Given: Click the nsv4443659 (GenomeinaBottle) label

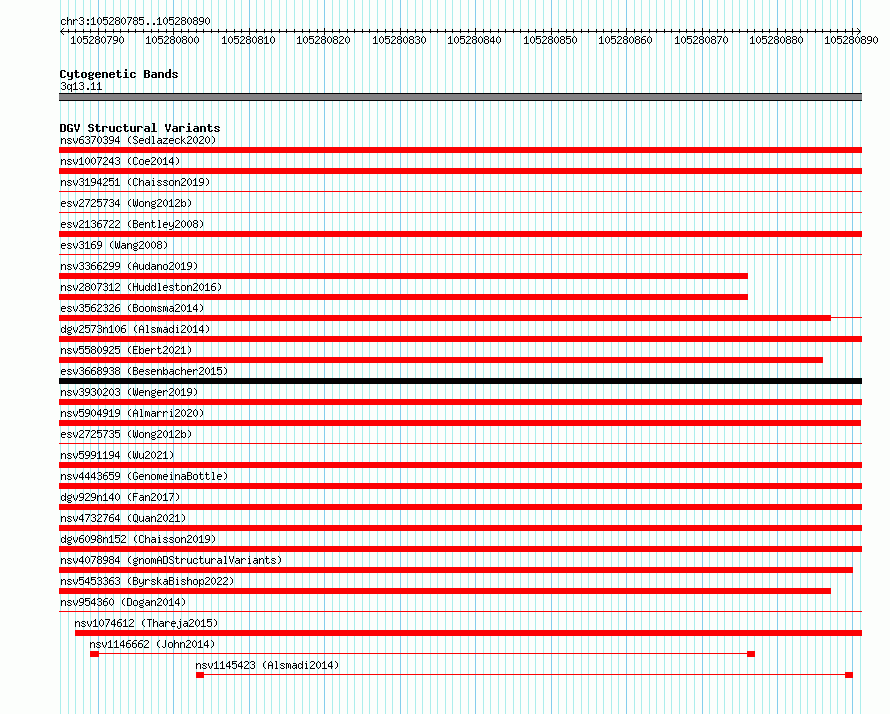Looking at the screenshot, I should click(144, 476).
